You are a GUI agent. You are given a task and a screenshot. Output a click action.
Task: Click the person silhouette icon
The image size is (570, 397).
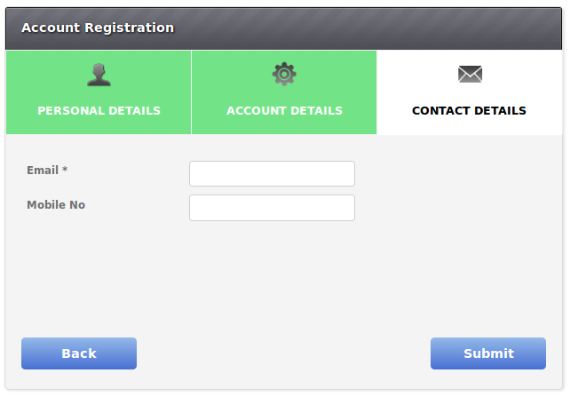(99, 75)
